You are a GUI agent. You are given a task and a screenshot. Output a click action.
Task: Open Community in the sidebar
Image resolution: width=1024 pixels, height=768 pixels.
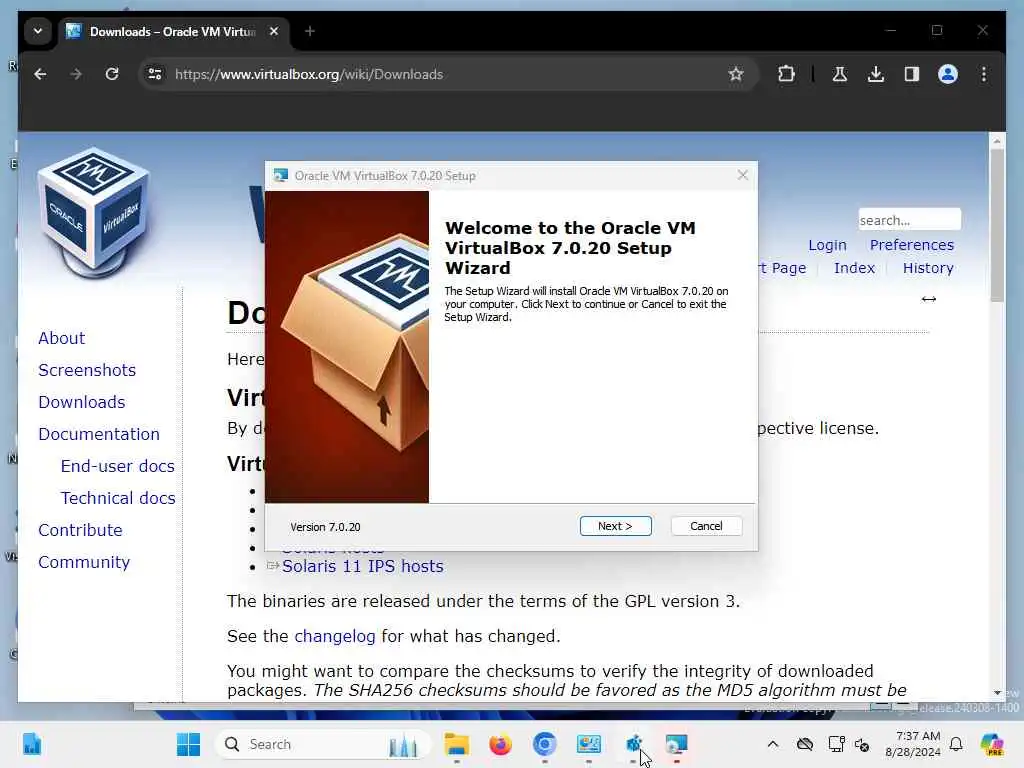coord(84,562)
